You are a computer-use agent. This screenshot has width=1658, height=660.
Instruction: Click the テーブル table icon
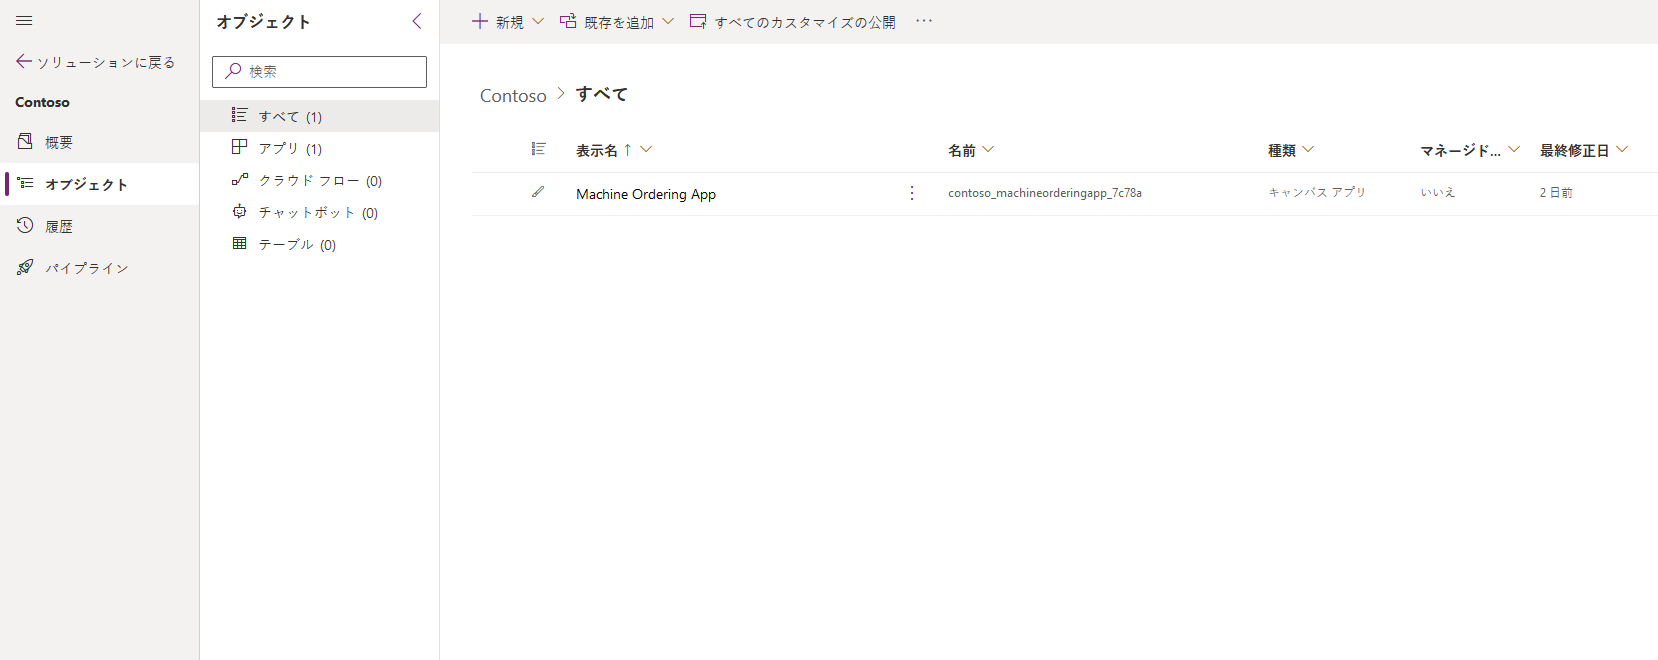(x=239, y=244)
